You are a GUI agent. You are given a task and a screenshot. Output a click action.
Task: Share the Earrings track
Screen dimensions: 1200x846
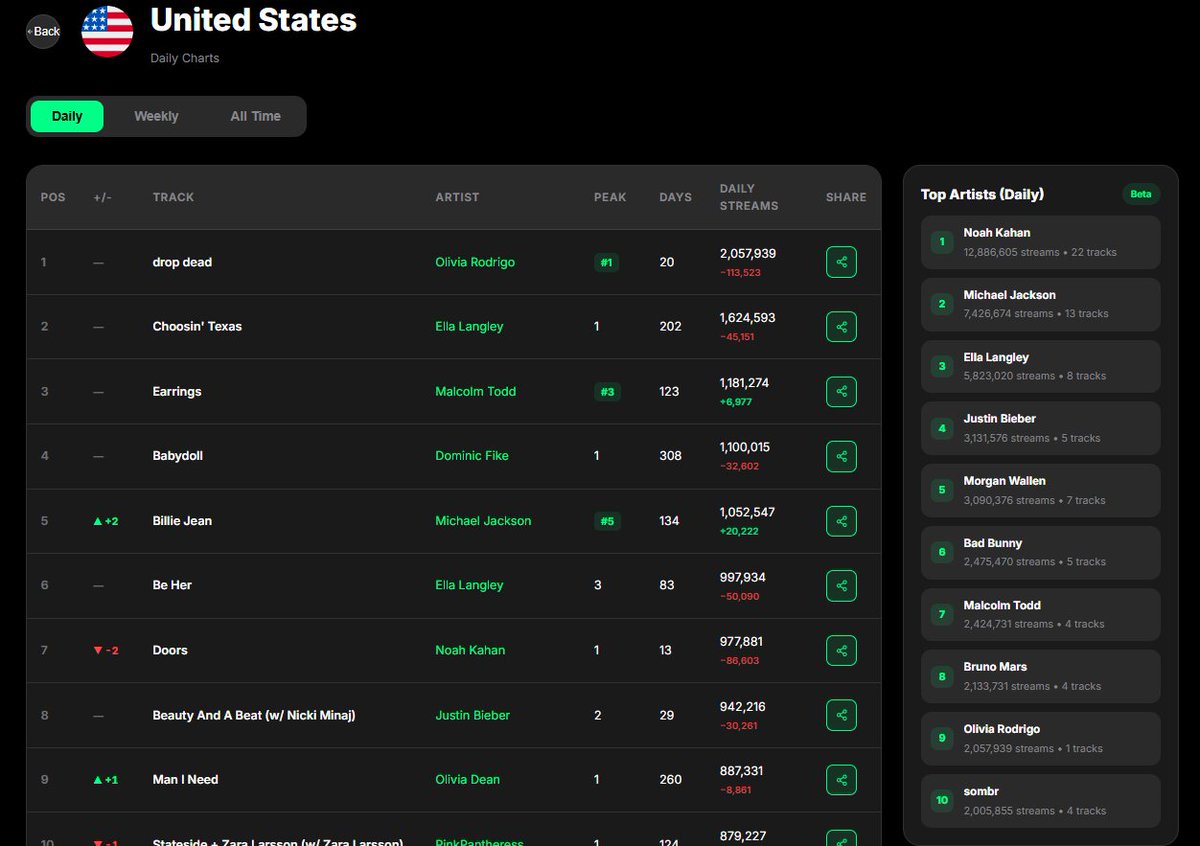click(x=841, y=391)
